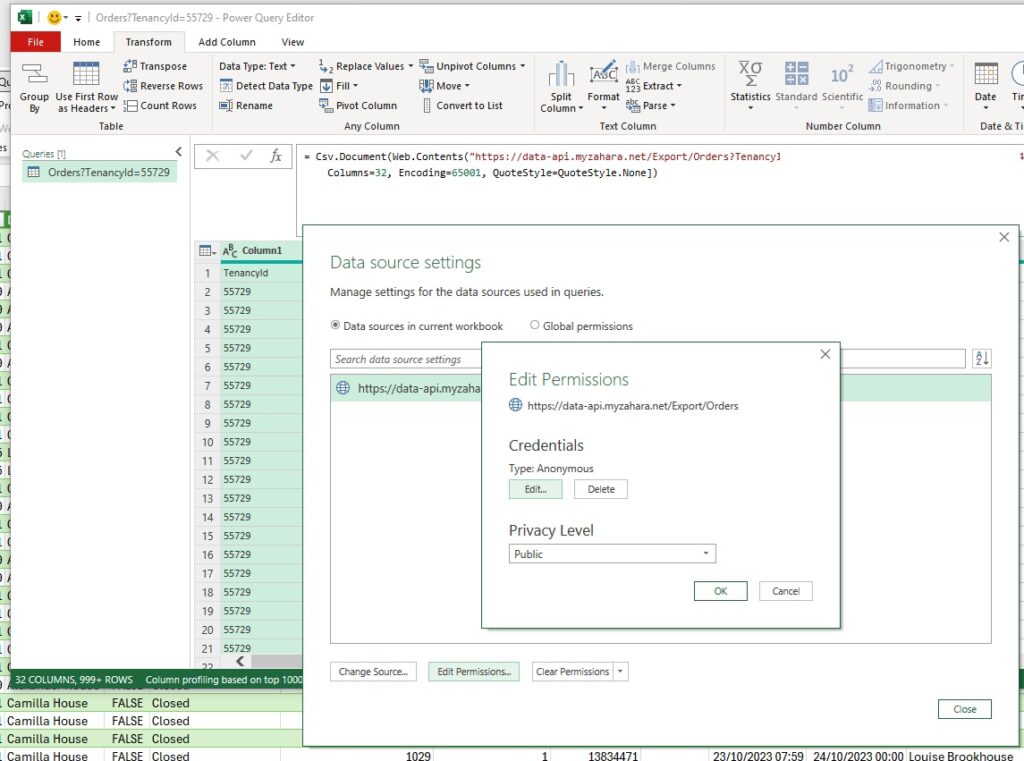Click the formula bar fx icon
Screen dimensions: 1024x761
pos(276,155)
